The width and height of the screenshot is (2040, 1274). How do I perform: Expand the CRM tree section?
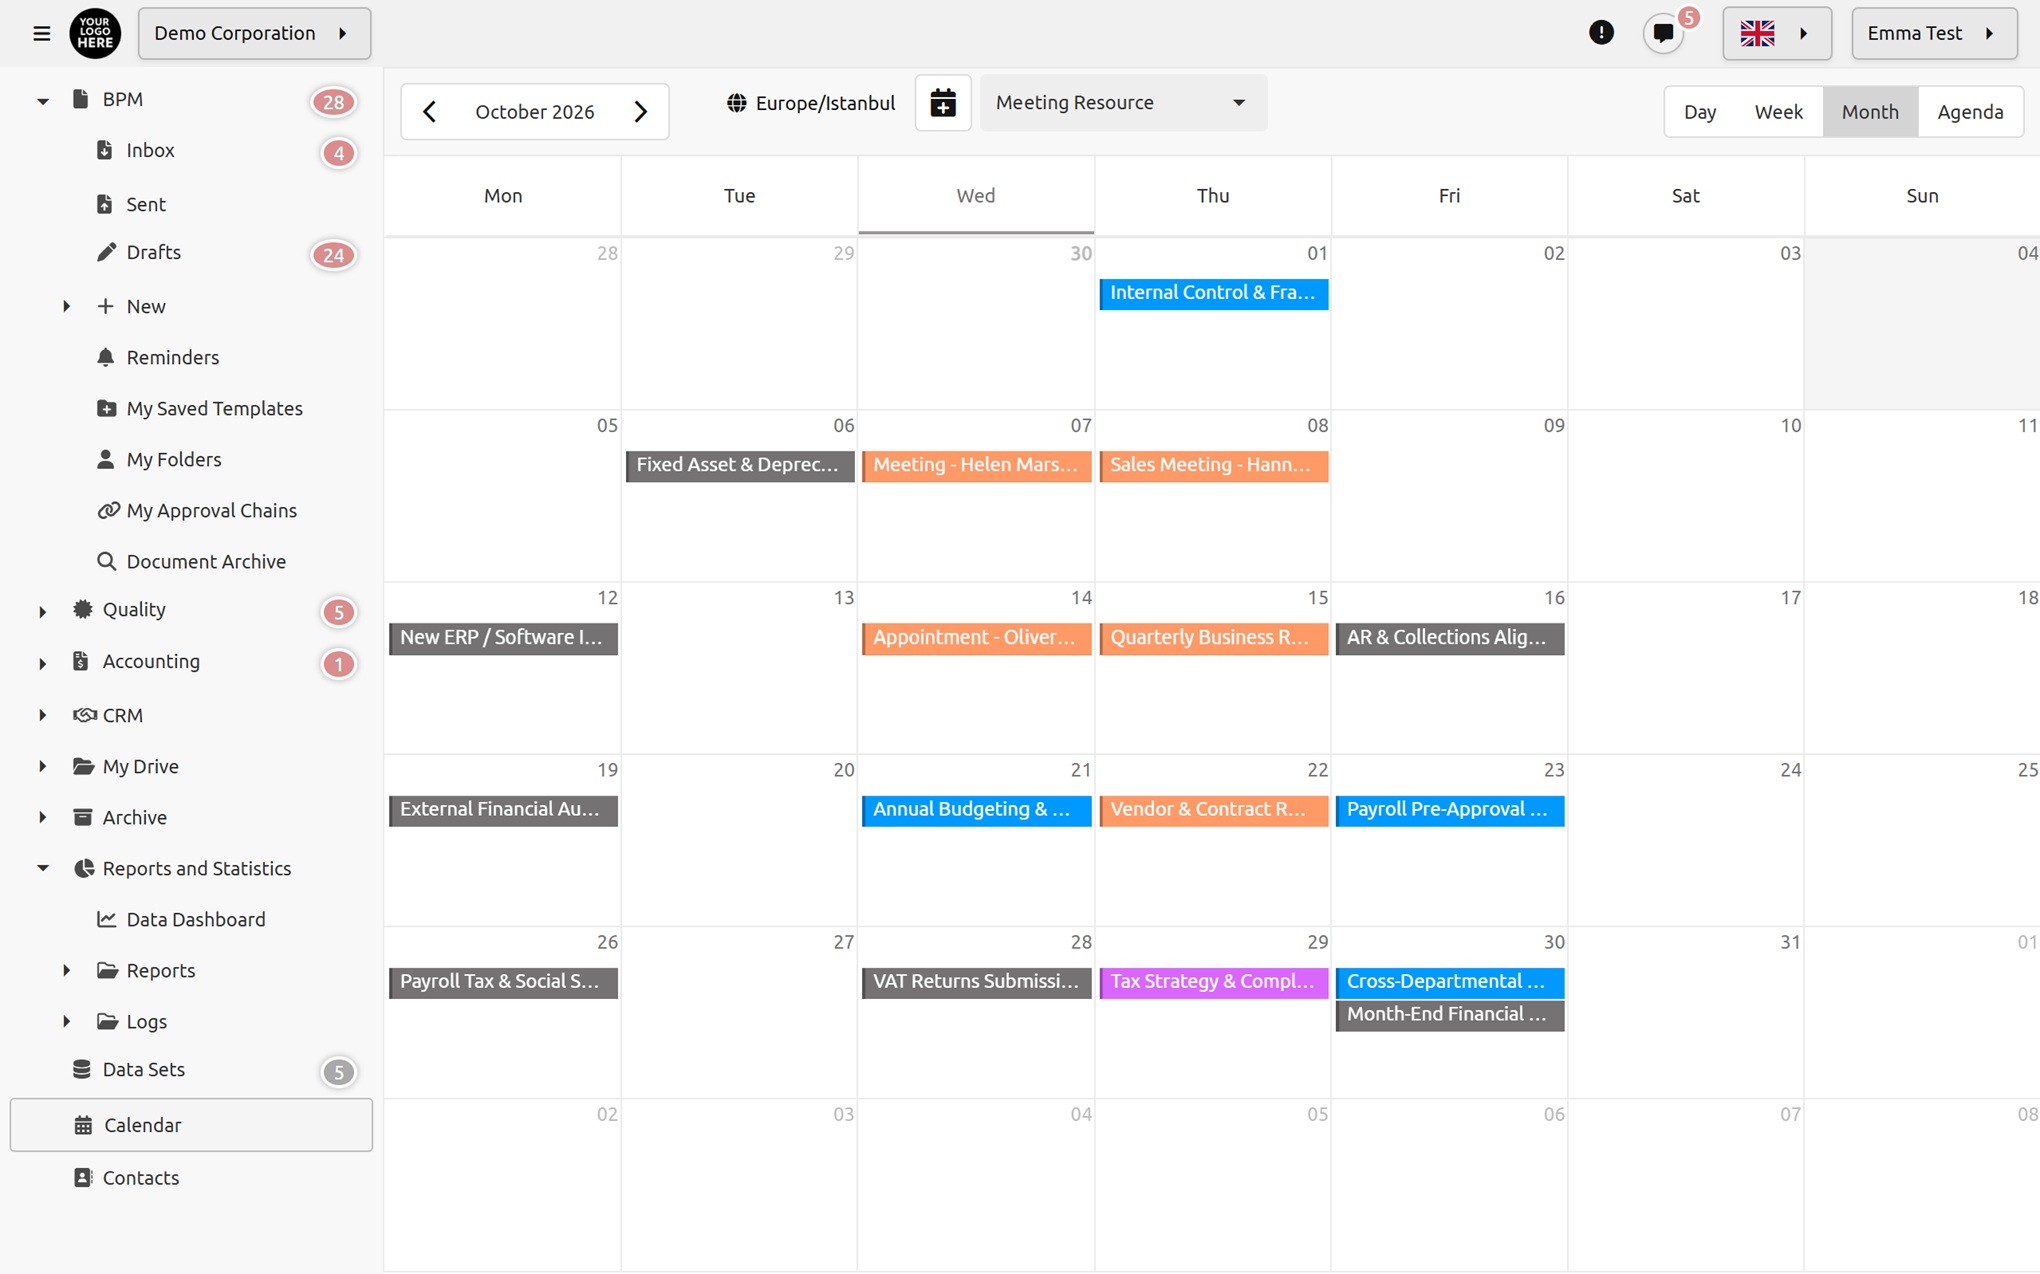point(42,715)
